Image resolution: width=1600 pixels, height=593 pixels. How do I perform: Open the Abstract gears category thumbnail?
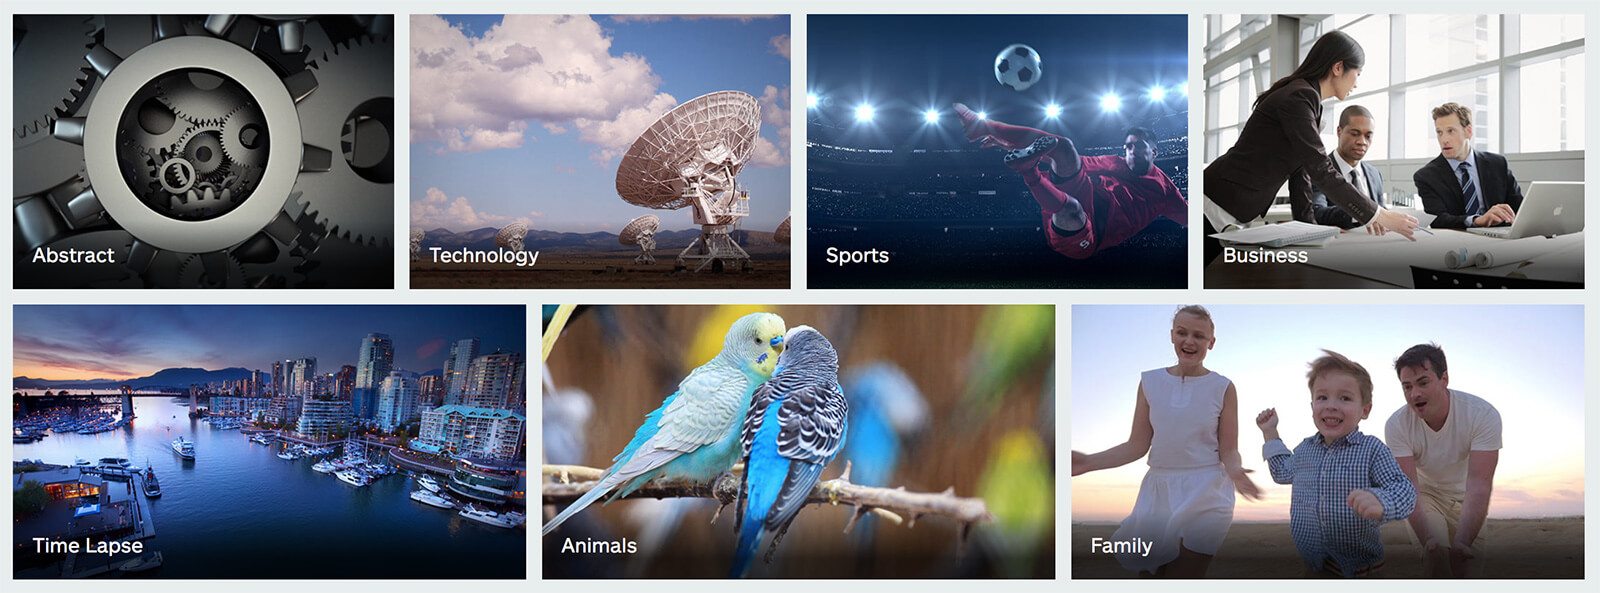coord(203,151)
